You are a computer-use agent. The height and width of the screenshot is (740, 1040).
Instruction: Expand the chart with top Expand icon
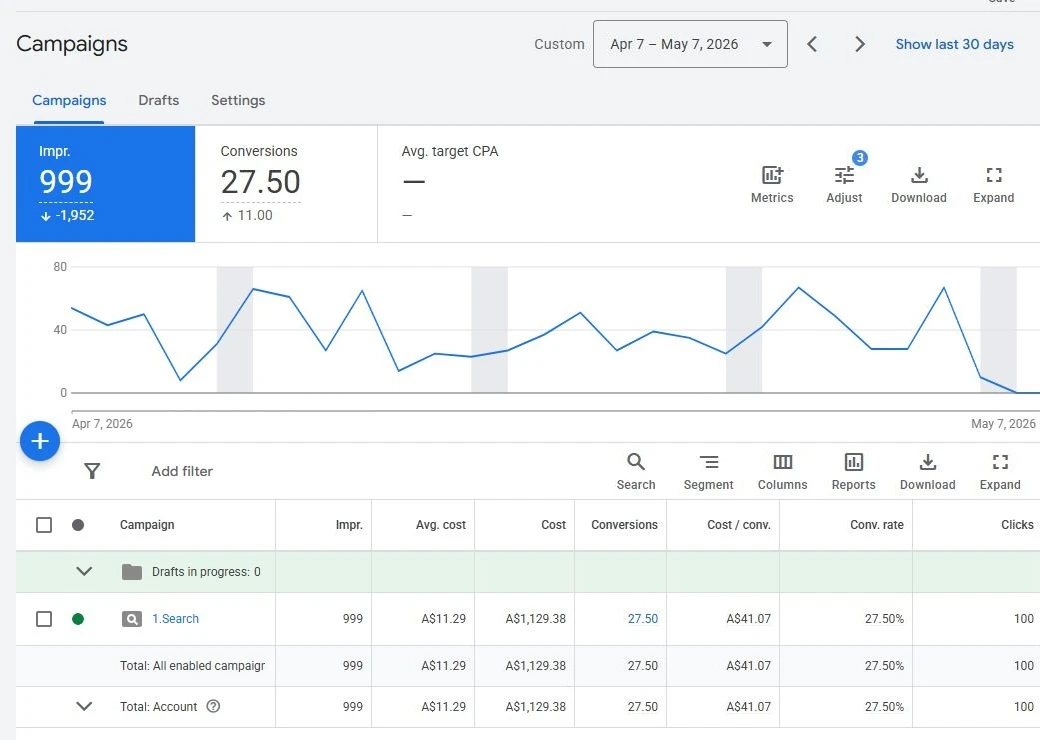pyautogui.click(x=993, y=184)
